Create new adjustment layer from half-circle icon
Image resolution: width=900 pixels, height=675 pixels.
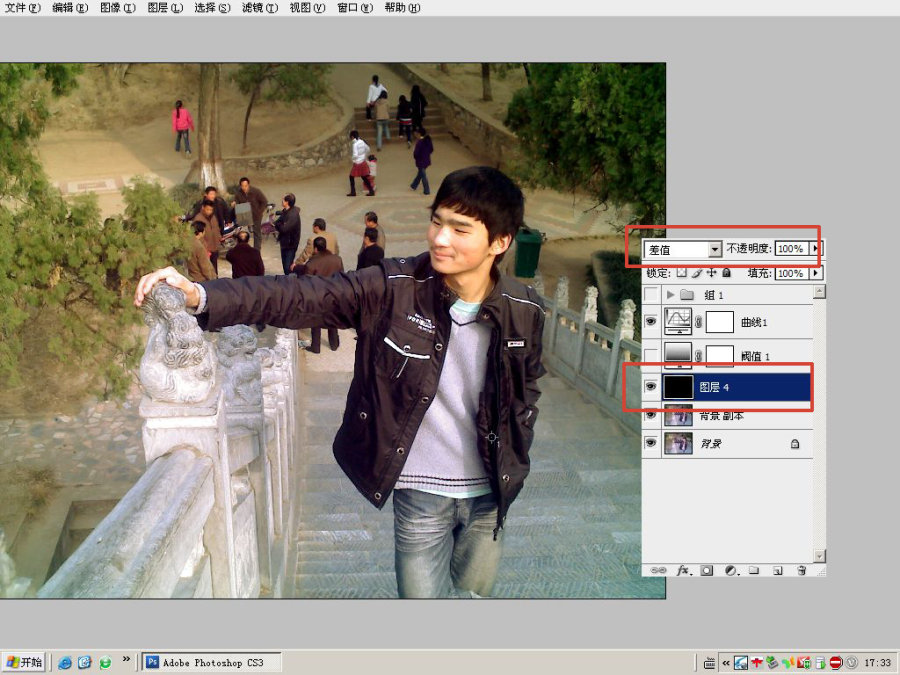coord(731,570)
